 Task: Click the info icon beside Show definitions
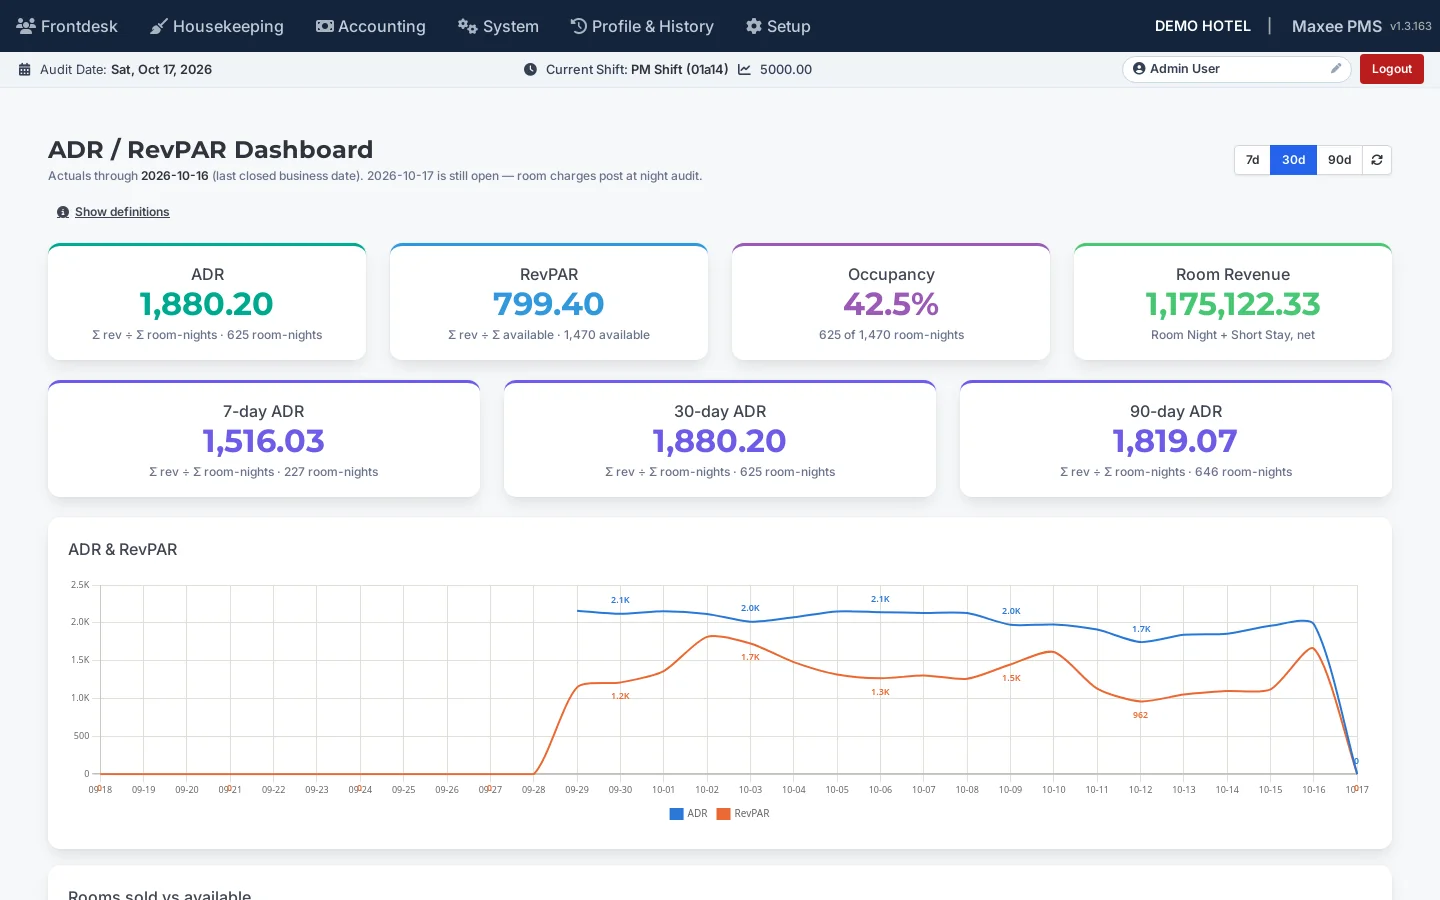click(63, 212)
